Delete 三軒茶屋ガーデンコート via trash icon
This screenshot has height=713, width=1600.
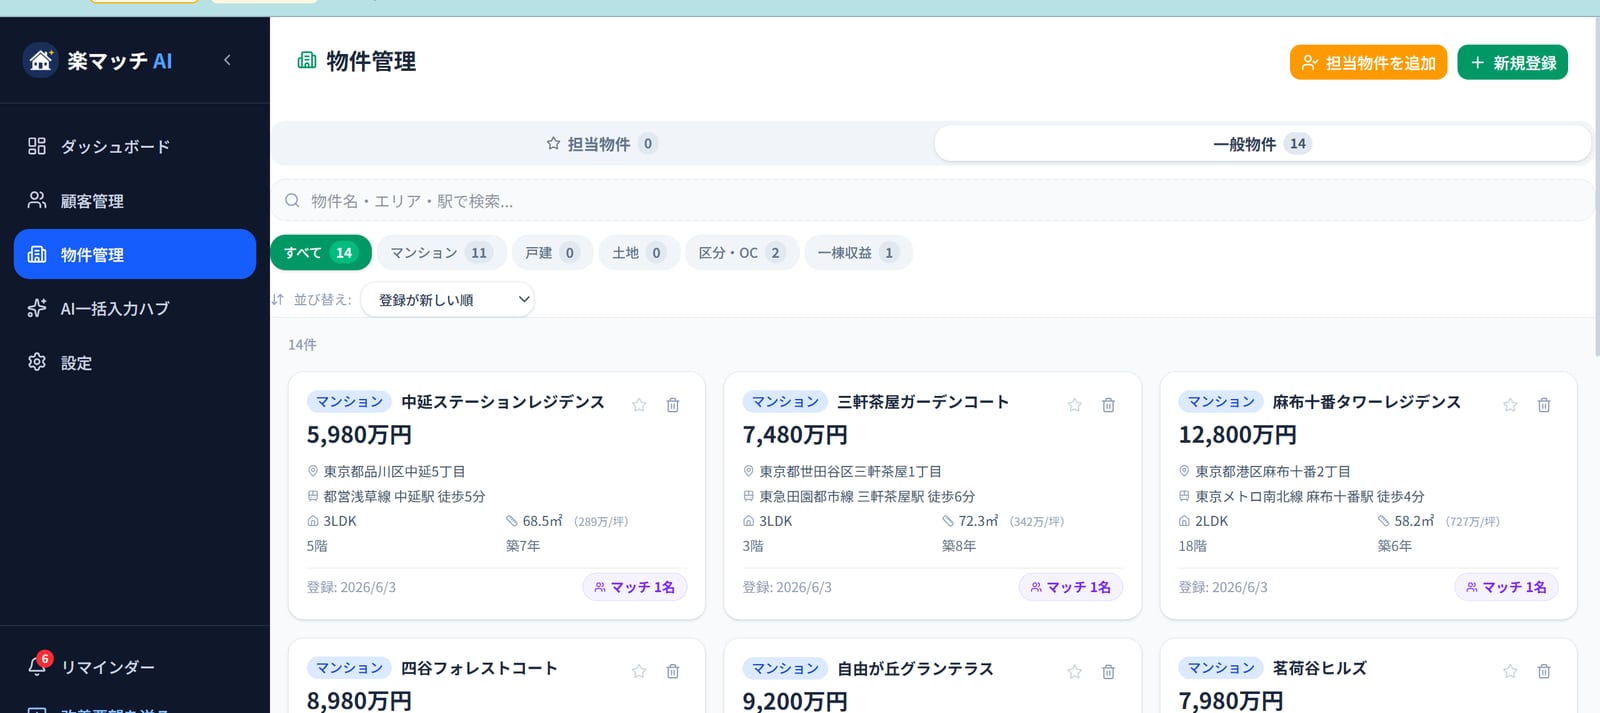coord(1108,404)
